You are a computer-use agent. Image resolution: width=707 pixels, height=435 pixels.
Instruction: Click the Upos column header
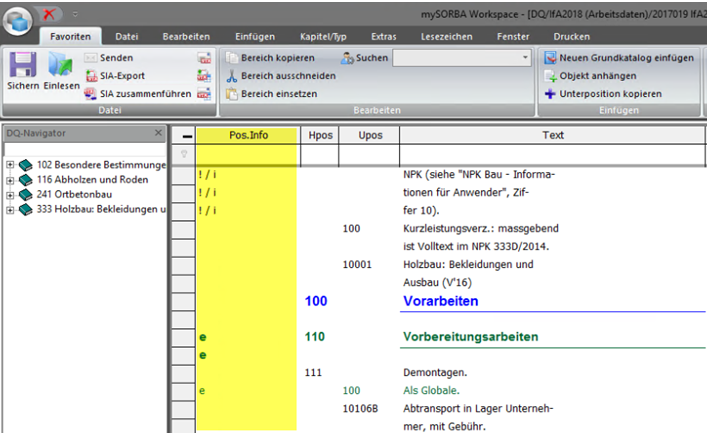tap(370, 135)
